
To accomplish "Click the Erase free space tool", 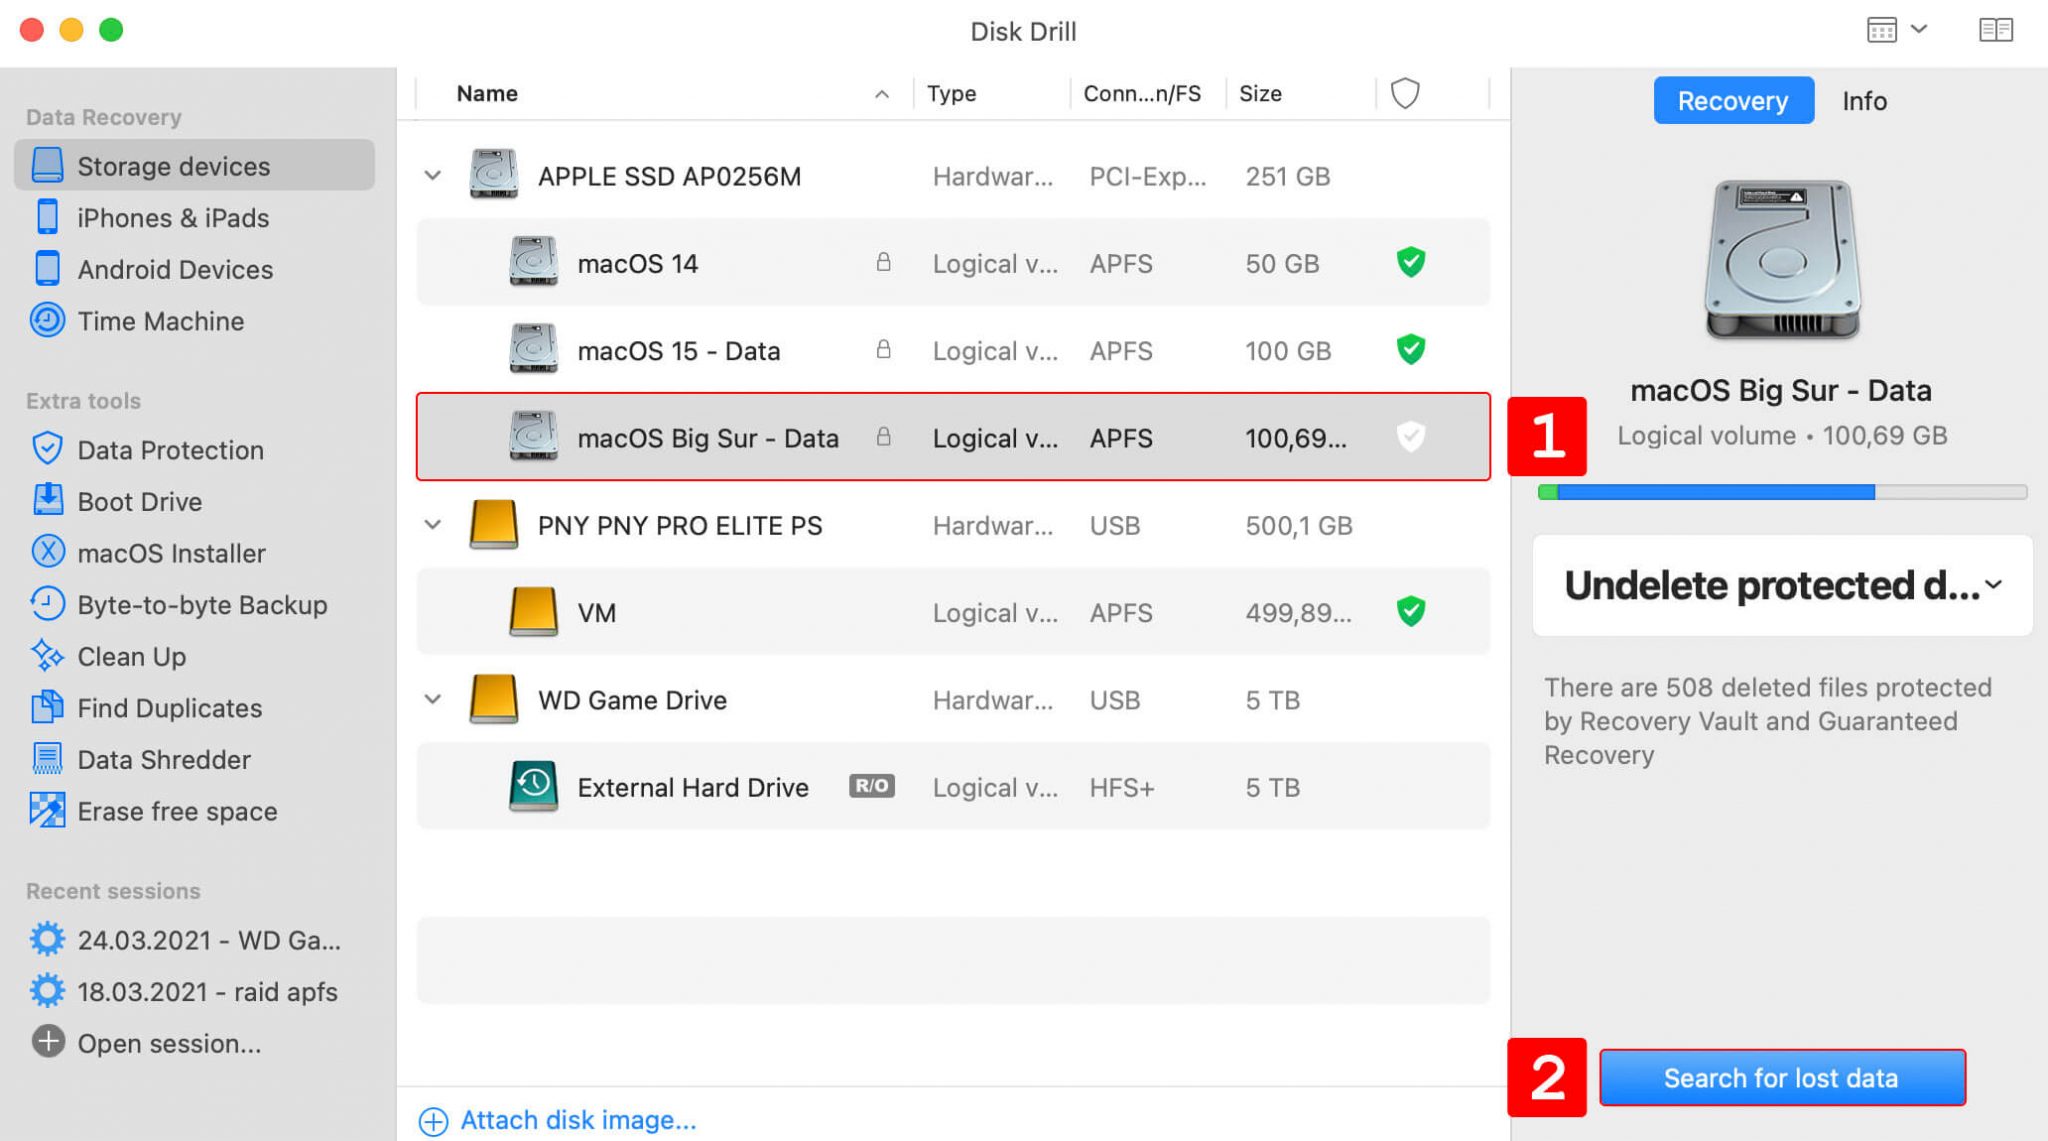I will (x=177, y=811).
